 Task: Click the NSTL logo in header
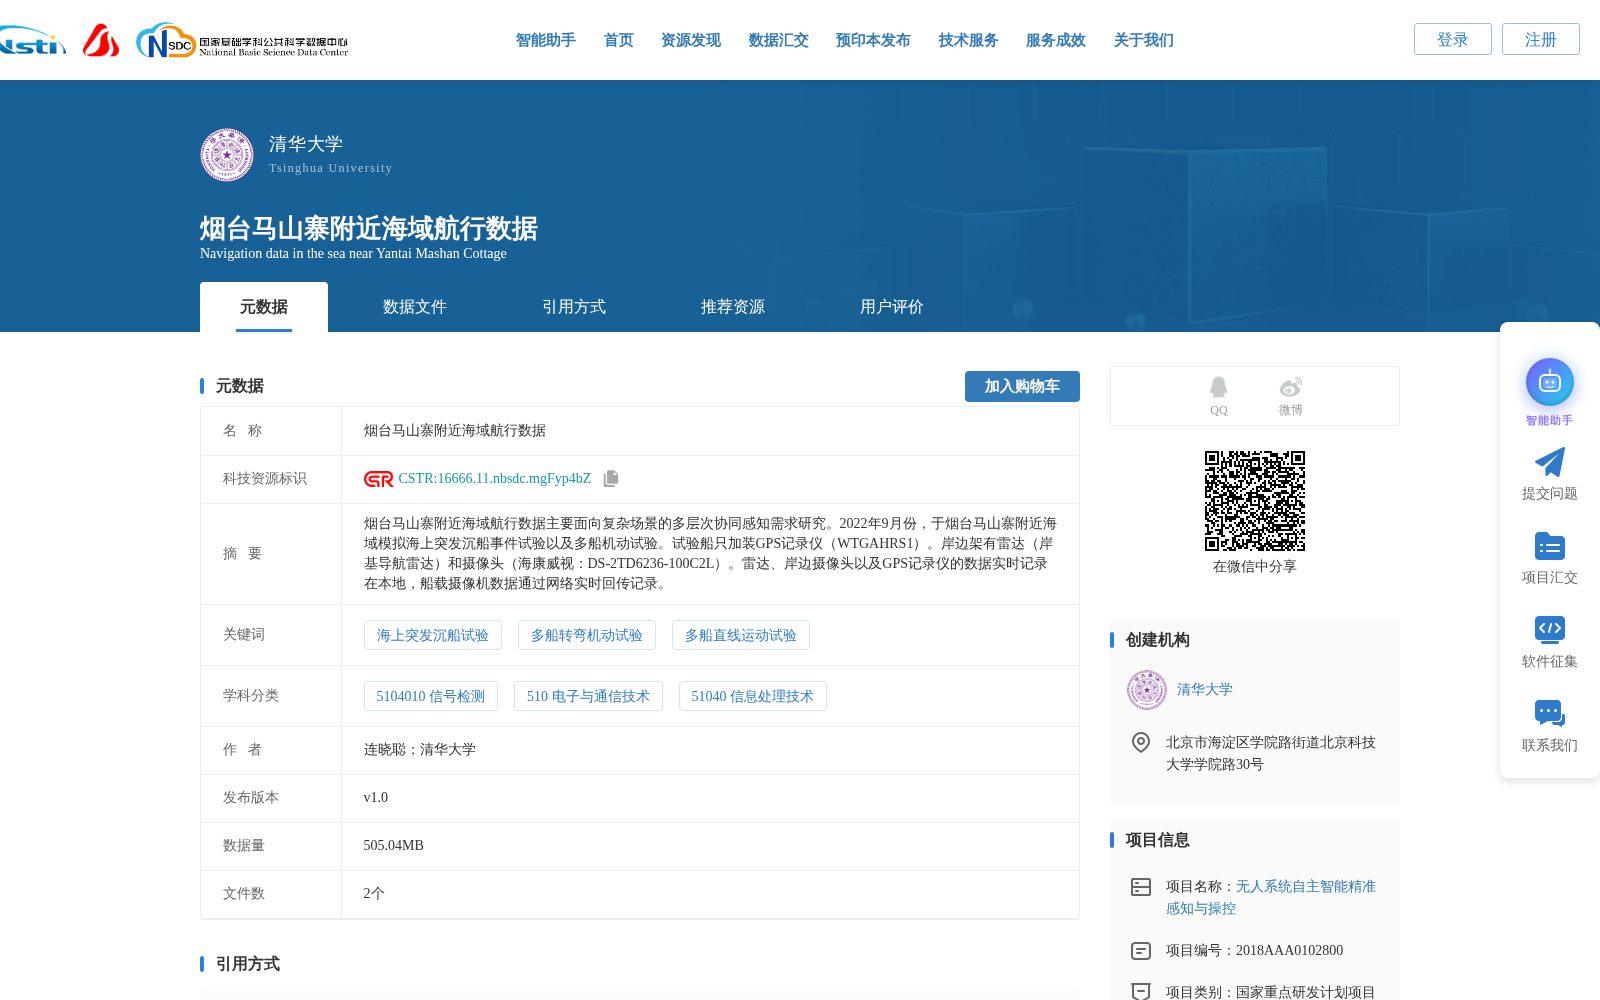pos(32,41)
